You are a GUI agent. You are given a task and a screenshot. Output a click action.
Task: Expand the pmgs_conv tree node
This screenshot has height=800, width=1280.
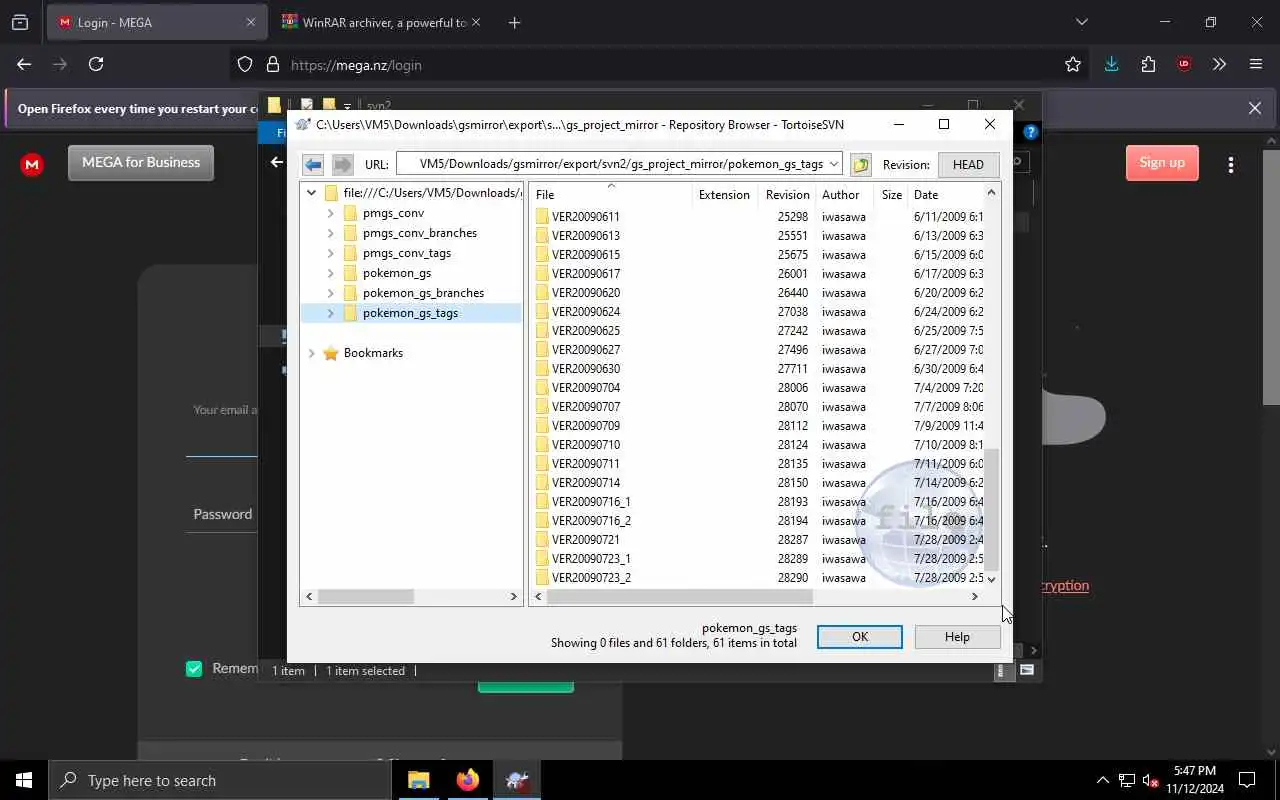[330, 213]
